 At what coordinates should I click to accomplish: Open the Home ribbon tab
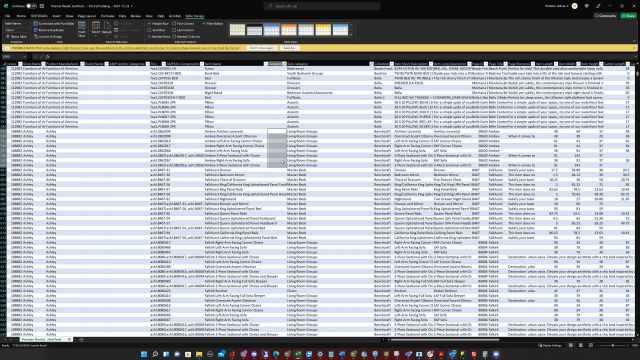21,16
